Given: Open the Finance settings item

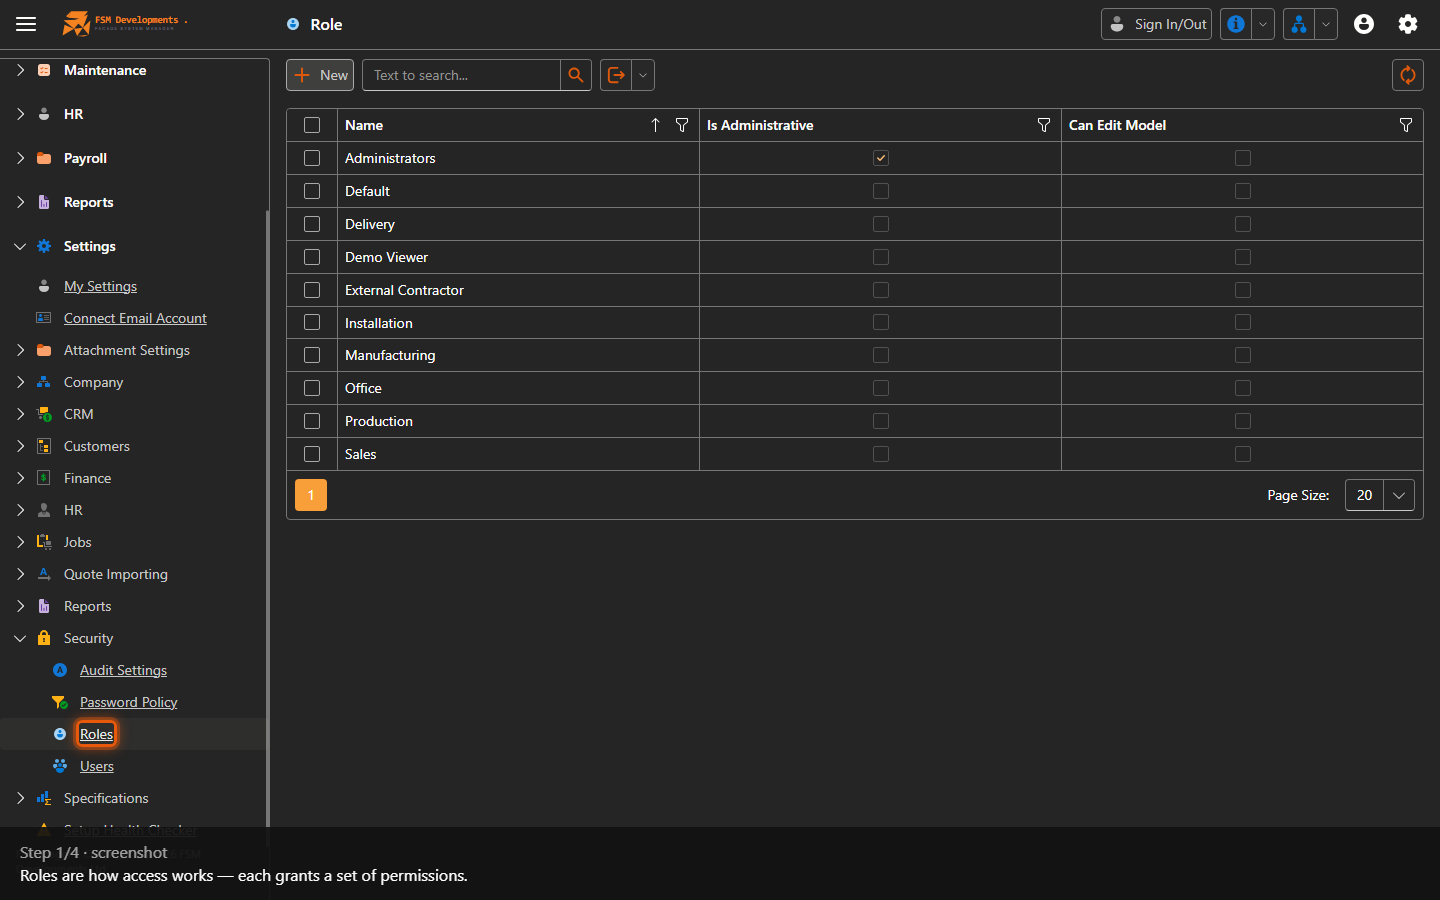Looking at the screenshot, I should coord(88,478).
